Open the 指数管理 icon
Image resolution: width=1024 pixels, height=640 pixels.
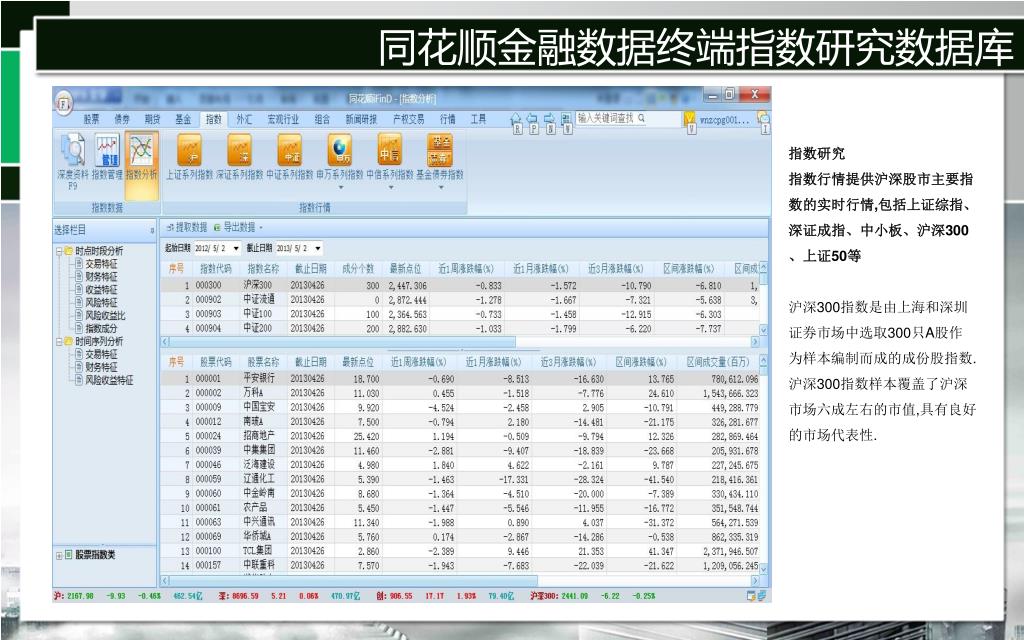[x=107, y=158]
